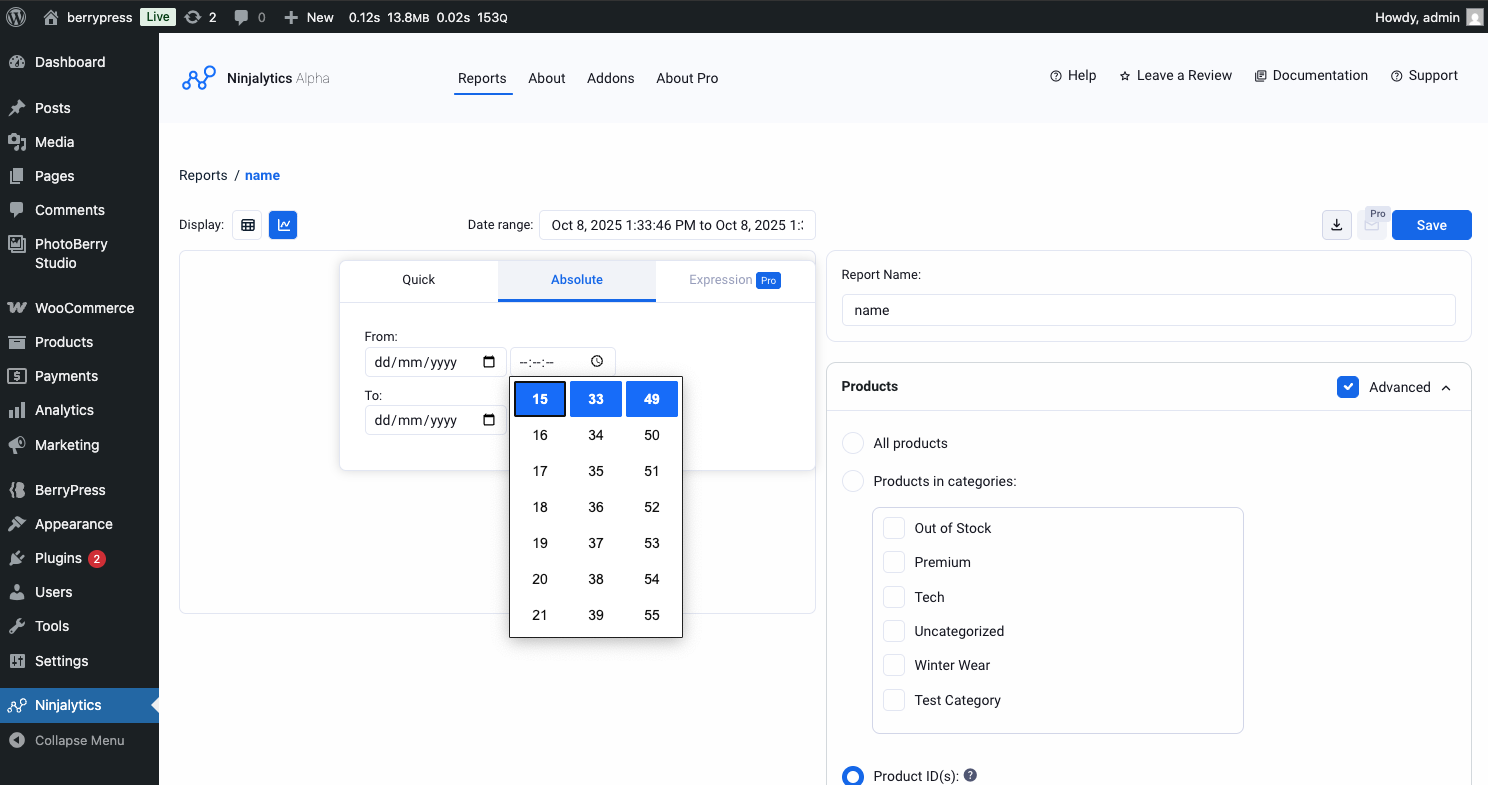This screenshot has width=1488, height=785.
Task: Check the Premium category checkbox
Action: [x=893, y=562]
